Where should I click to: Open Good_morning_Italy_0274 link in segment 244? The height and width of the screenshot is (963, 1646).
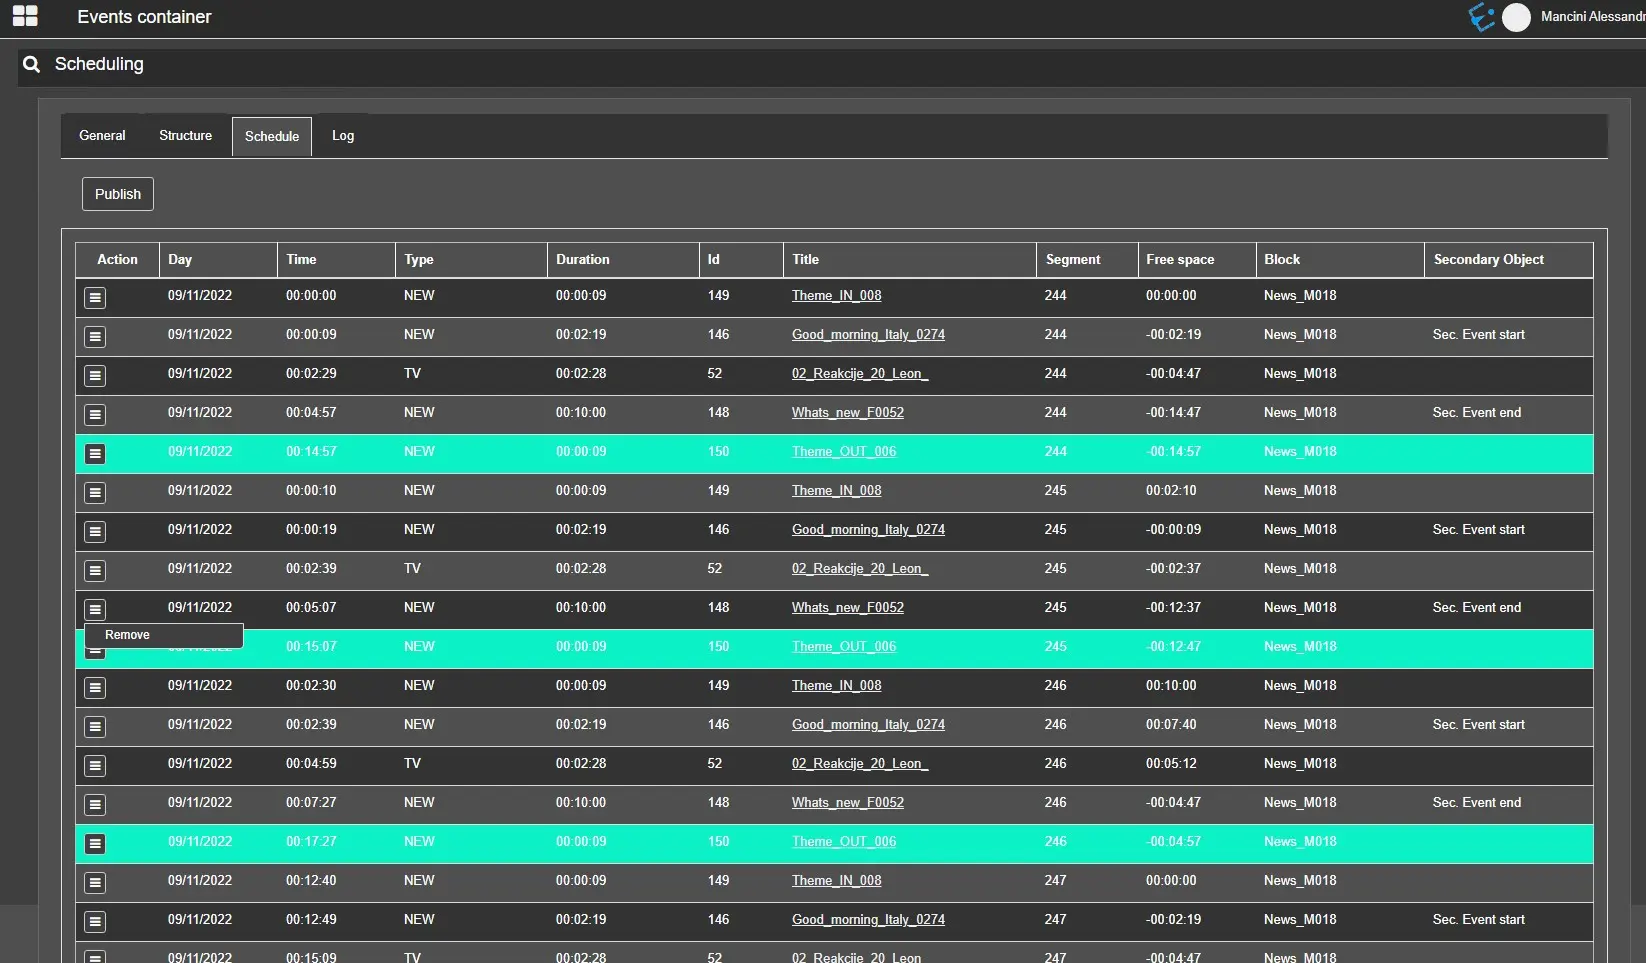[868, 335]
